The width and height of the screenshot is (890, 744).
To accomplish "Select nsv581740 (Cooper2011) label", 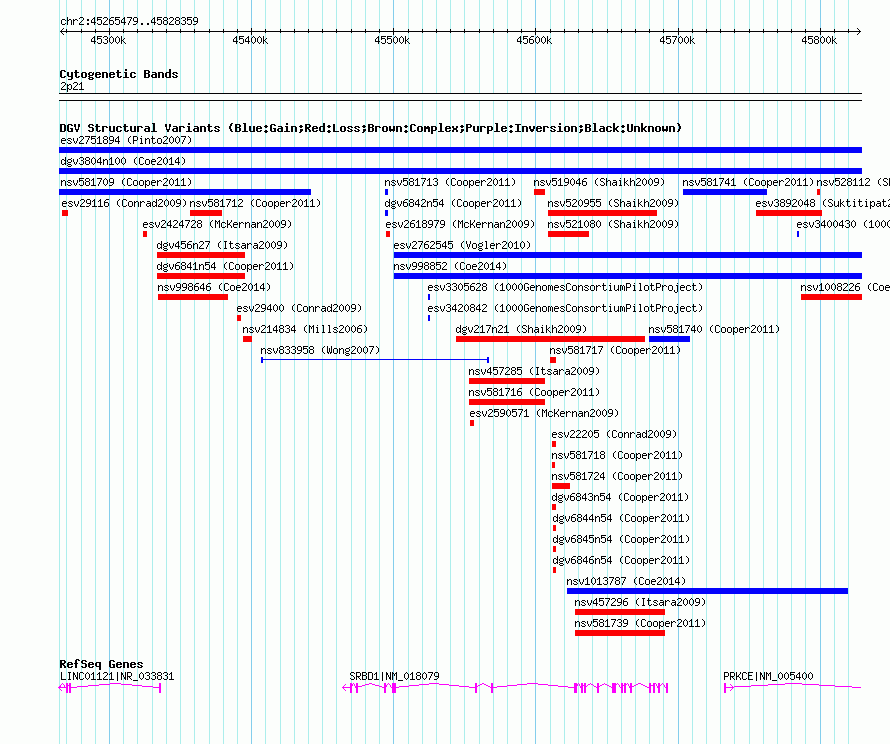I will coord(713,329).
